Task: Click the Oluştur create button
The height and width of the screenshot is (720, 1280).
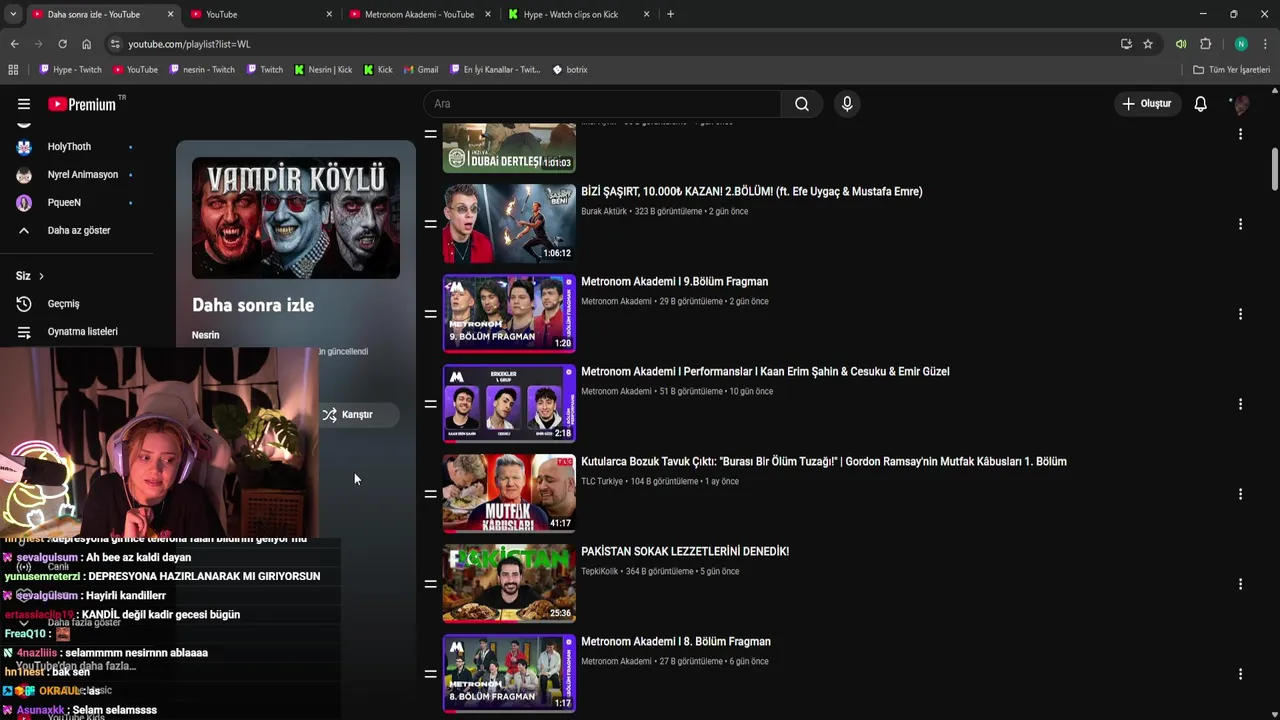Action: point(1146,104)
